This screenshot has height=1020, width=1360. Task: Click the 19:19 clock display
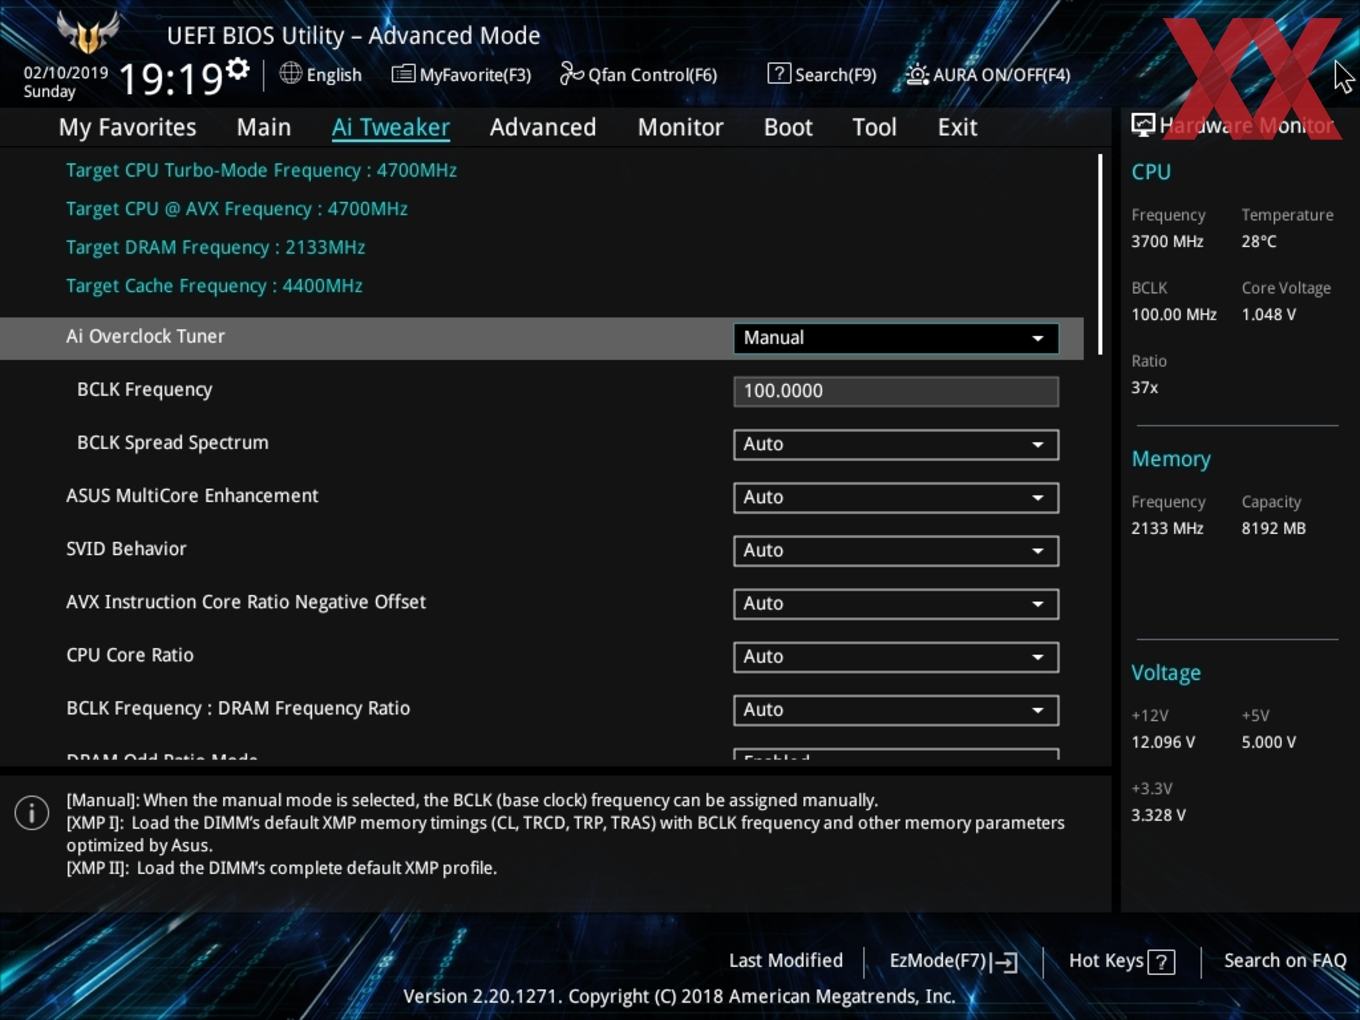point(170,78)
